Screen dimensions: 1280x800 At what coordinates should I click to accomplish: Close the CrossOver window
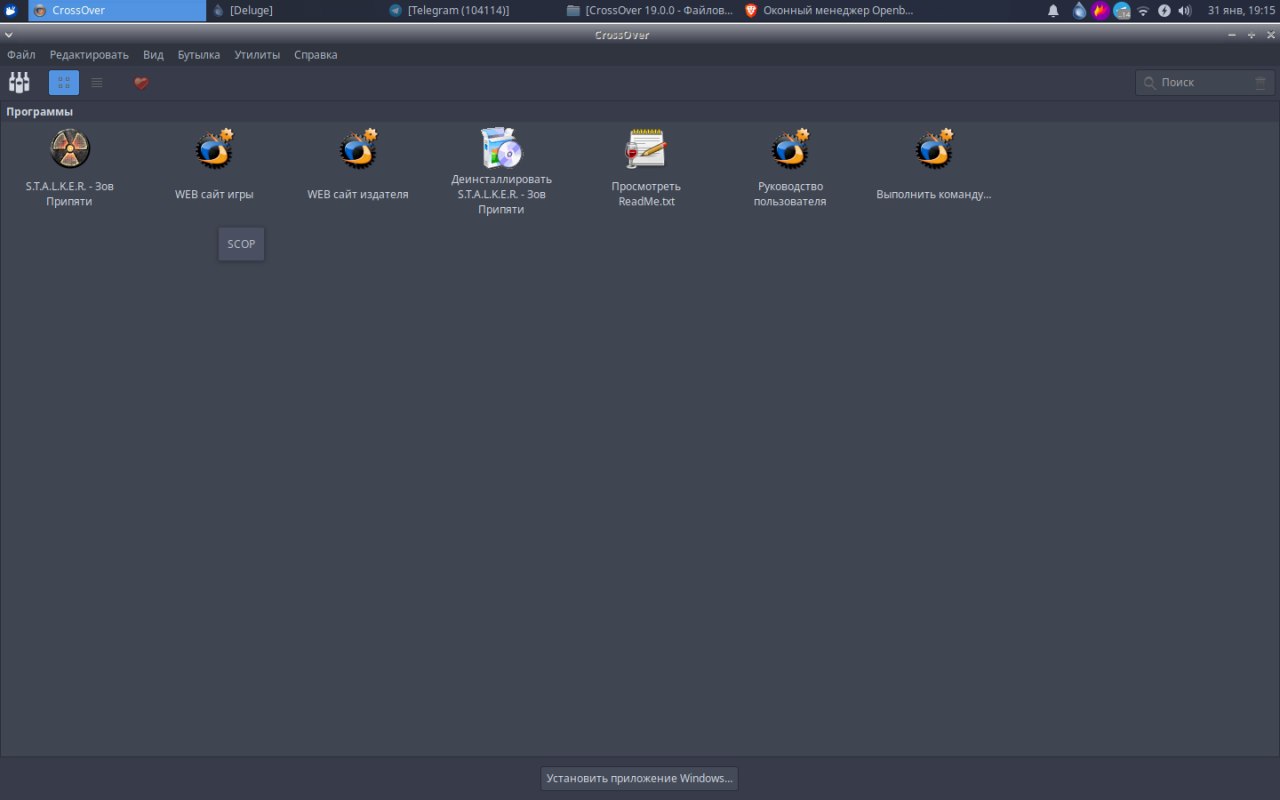click(x=1270, y=35)
